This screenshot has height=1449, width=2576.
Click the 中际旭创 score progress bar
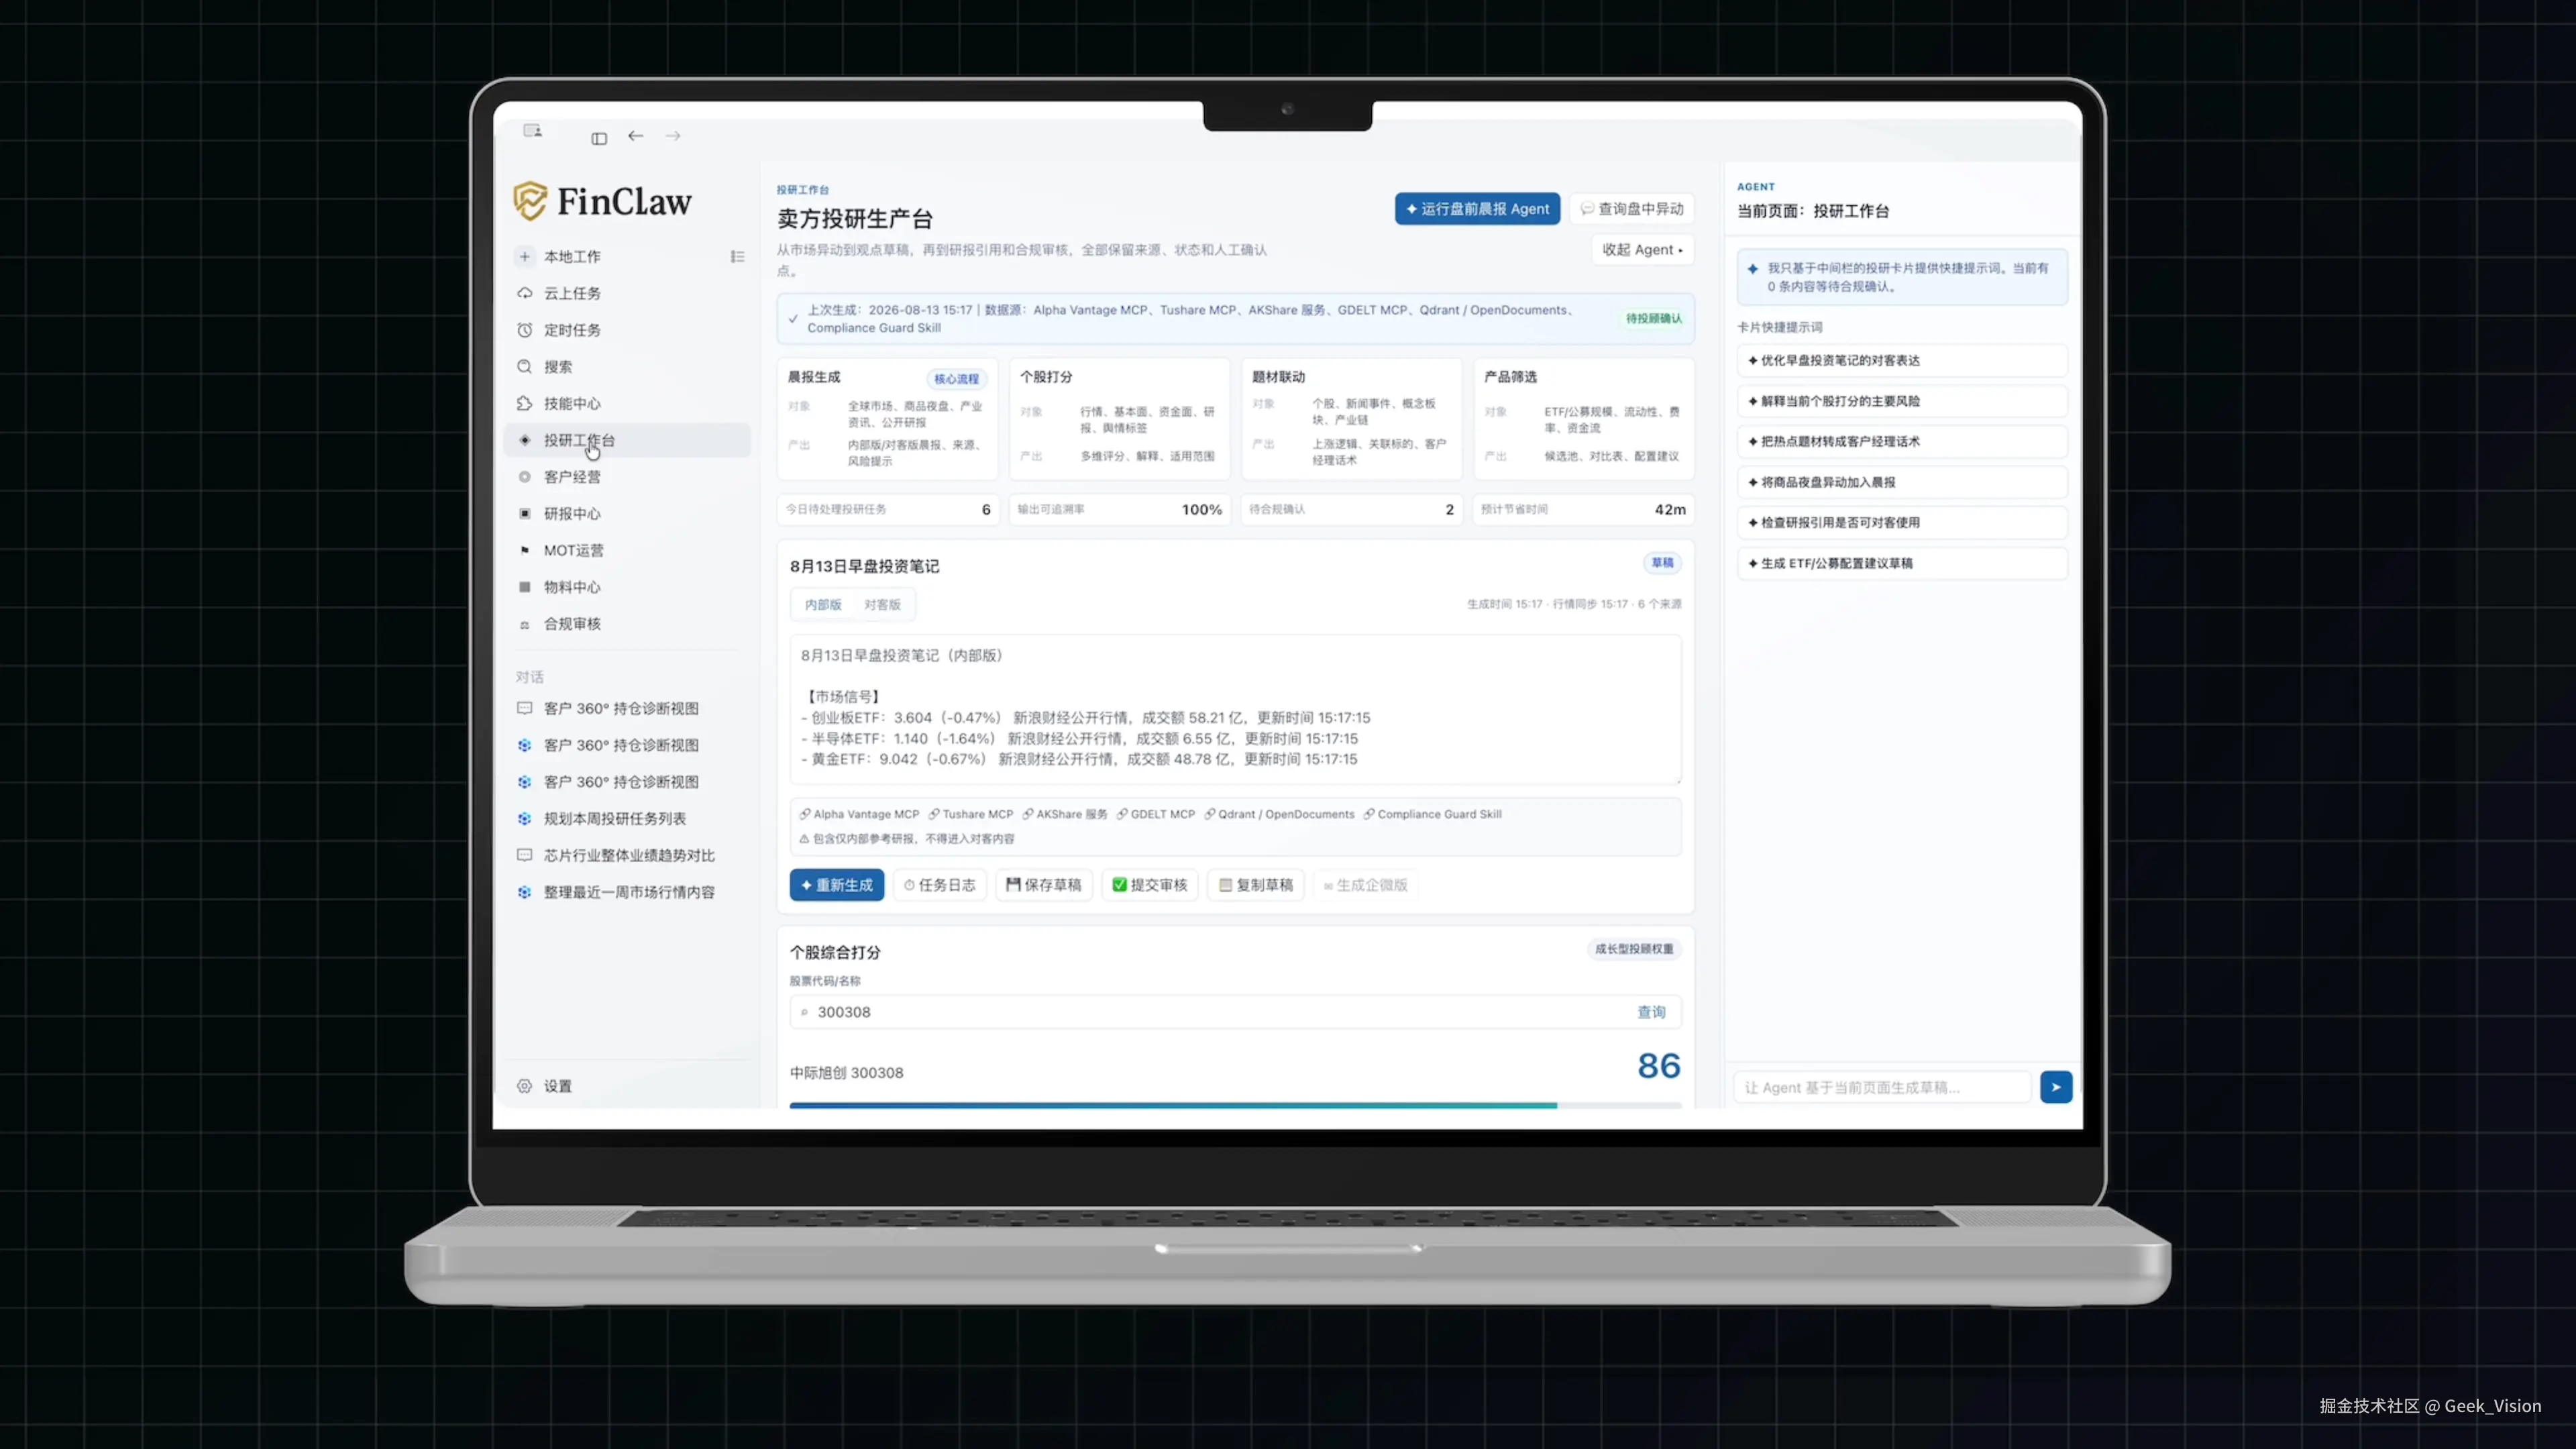click(1235, 1105)
